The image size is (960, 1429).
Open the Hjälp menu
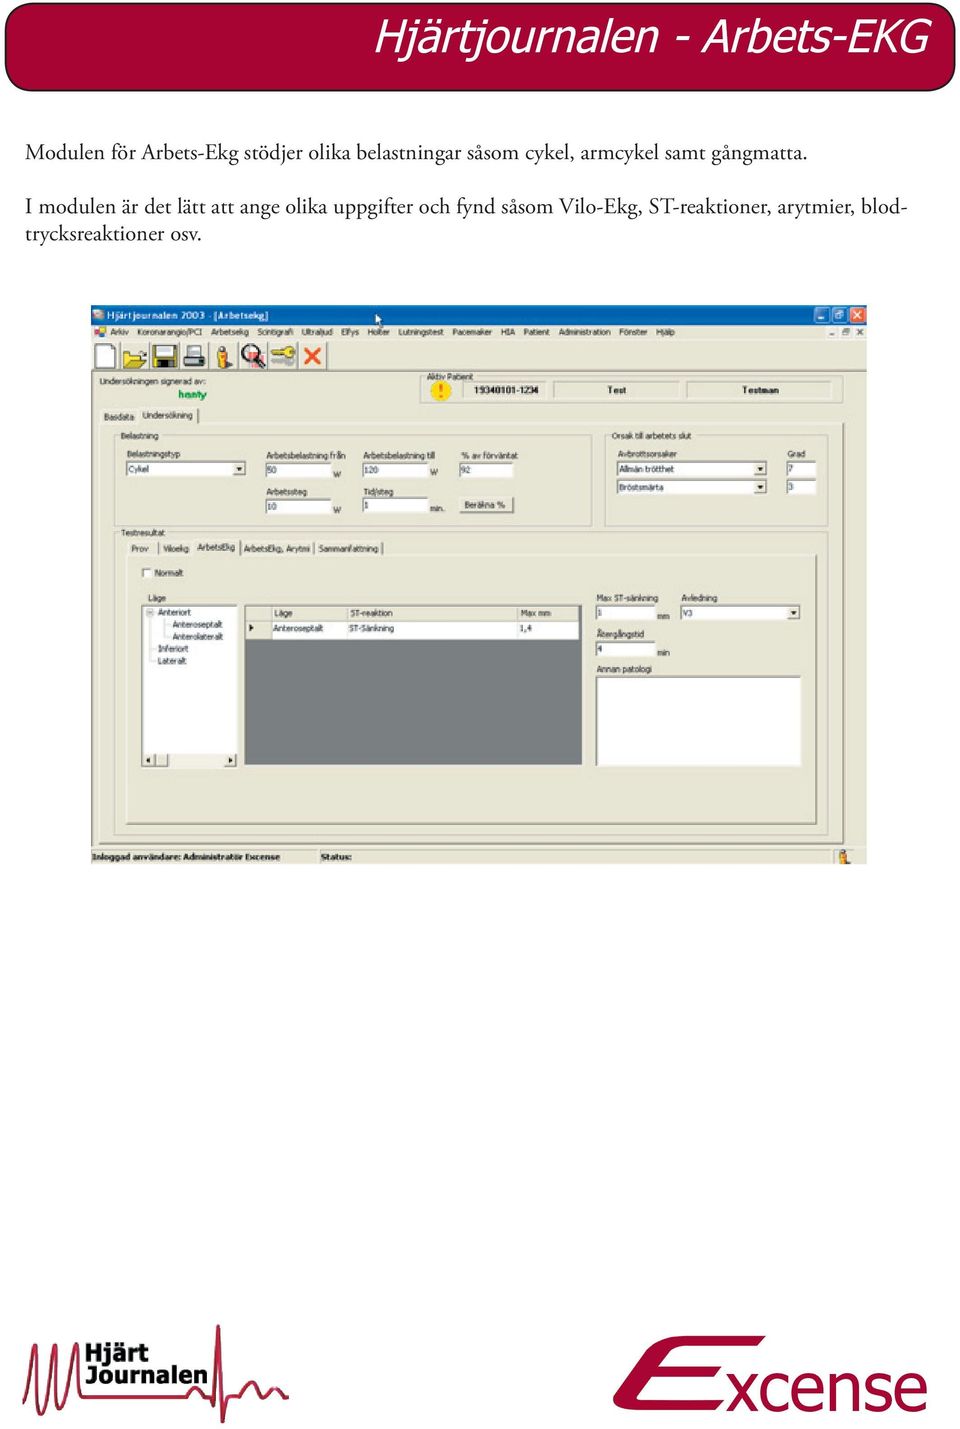[665, 332]
